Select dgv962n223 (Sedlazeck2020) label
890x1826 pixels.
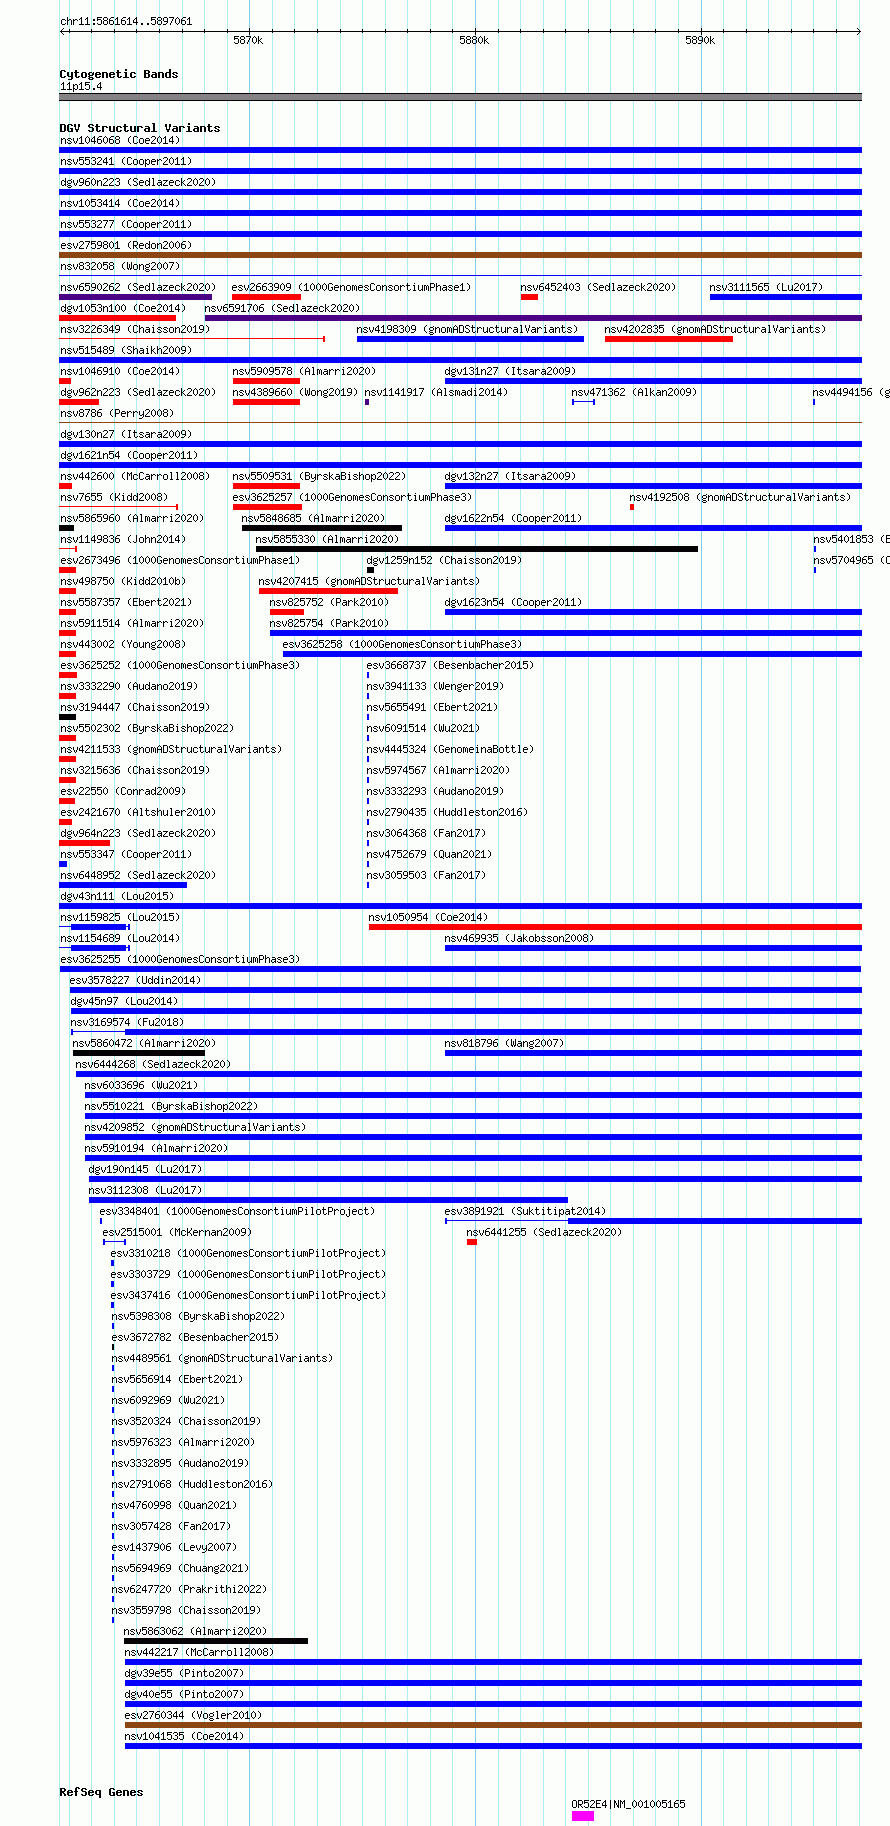138,392
